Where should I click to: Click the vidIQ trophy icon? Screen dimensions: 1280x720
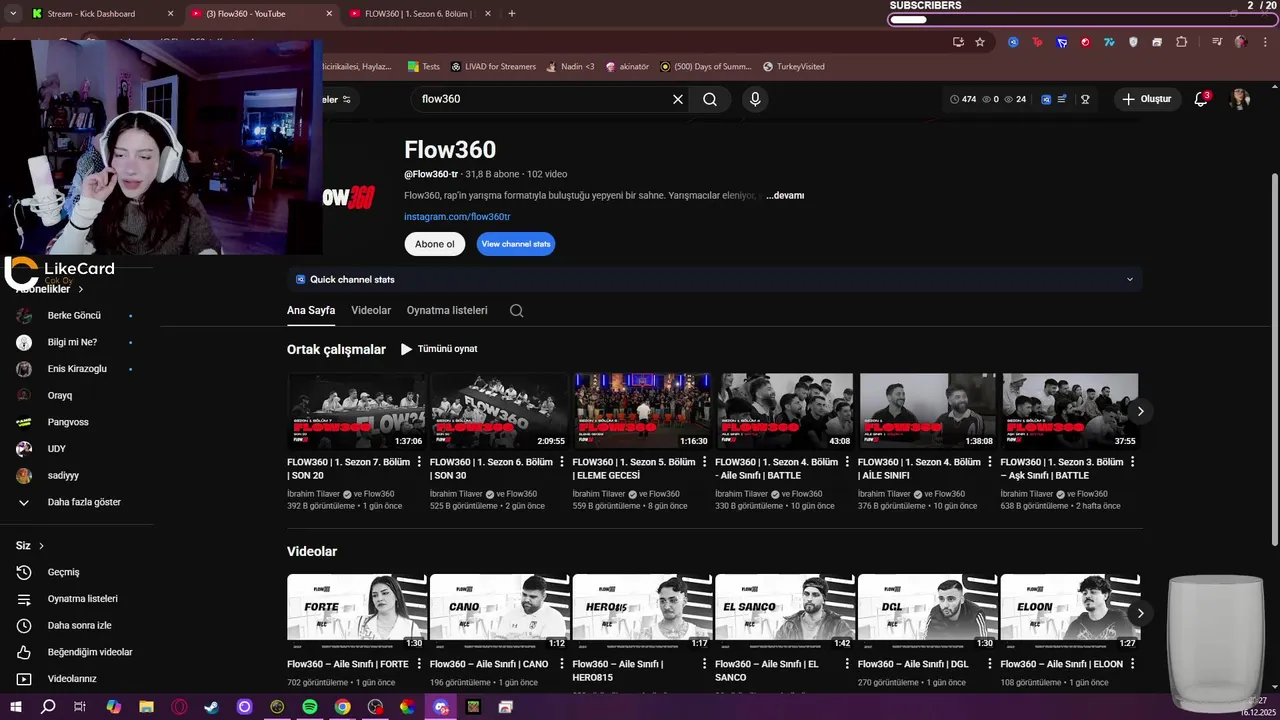[1085, 99]
